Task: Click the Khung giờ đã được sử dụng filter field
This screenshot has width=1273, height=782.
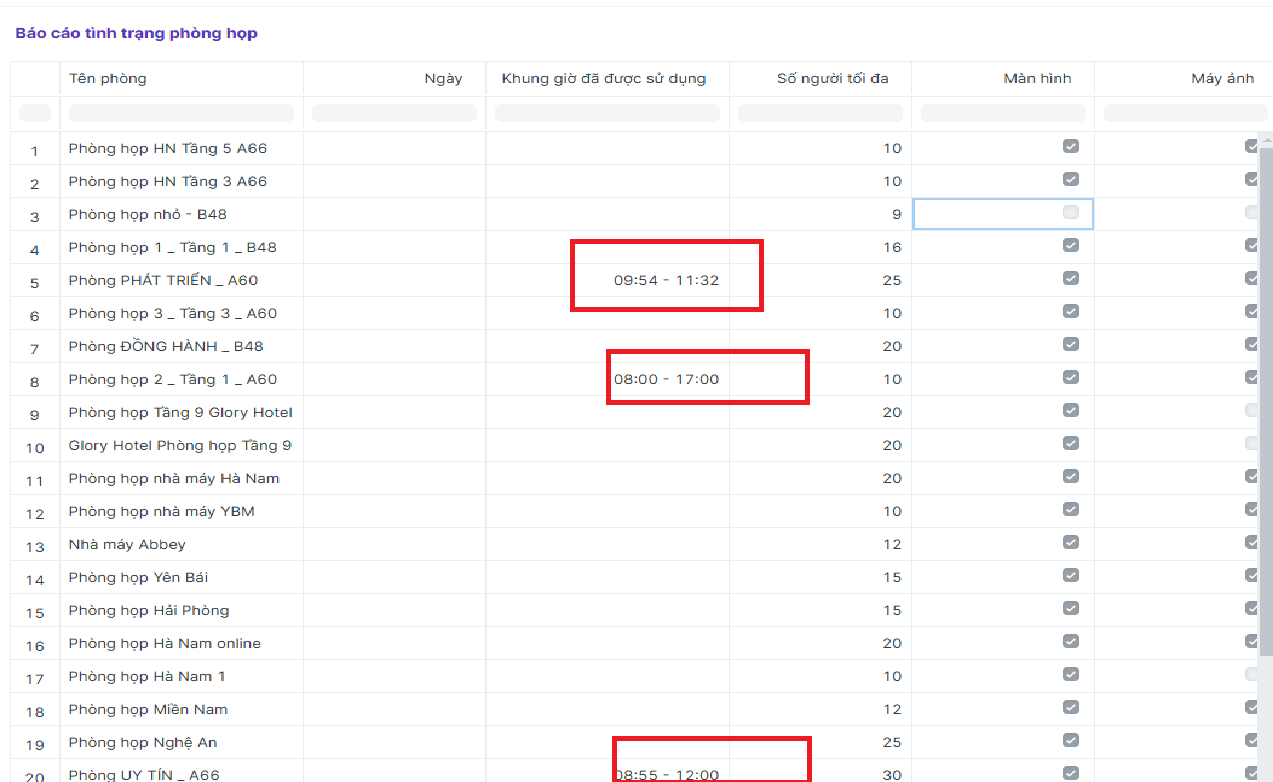Action: (x=607, y=113)
